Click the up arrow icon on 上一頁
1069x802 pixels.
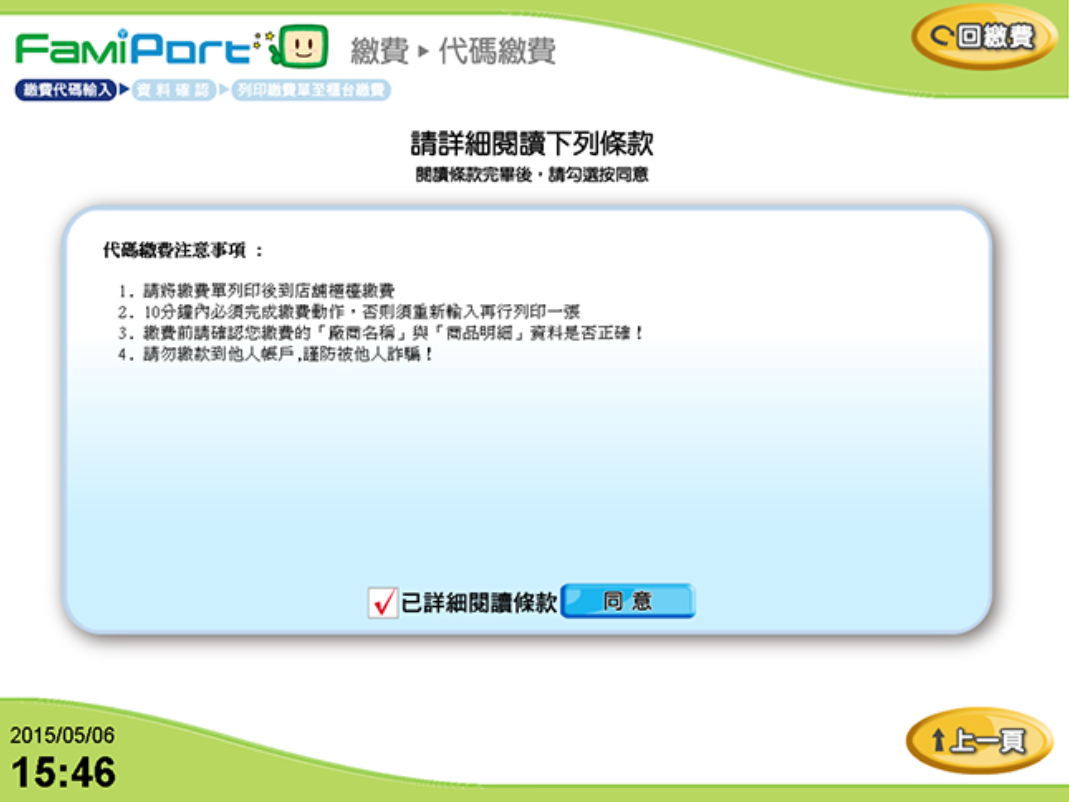(x=937, y=741)
